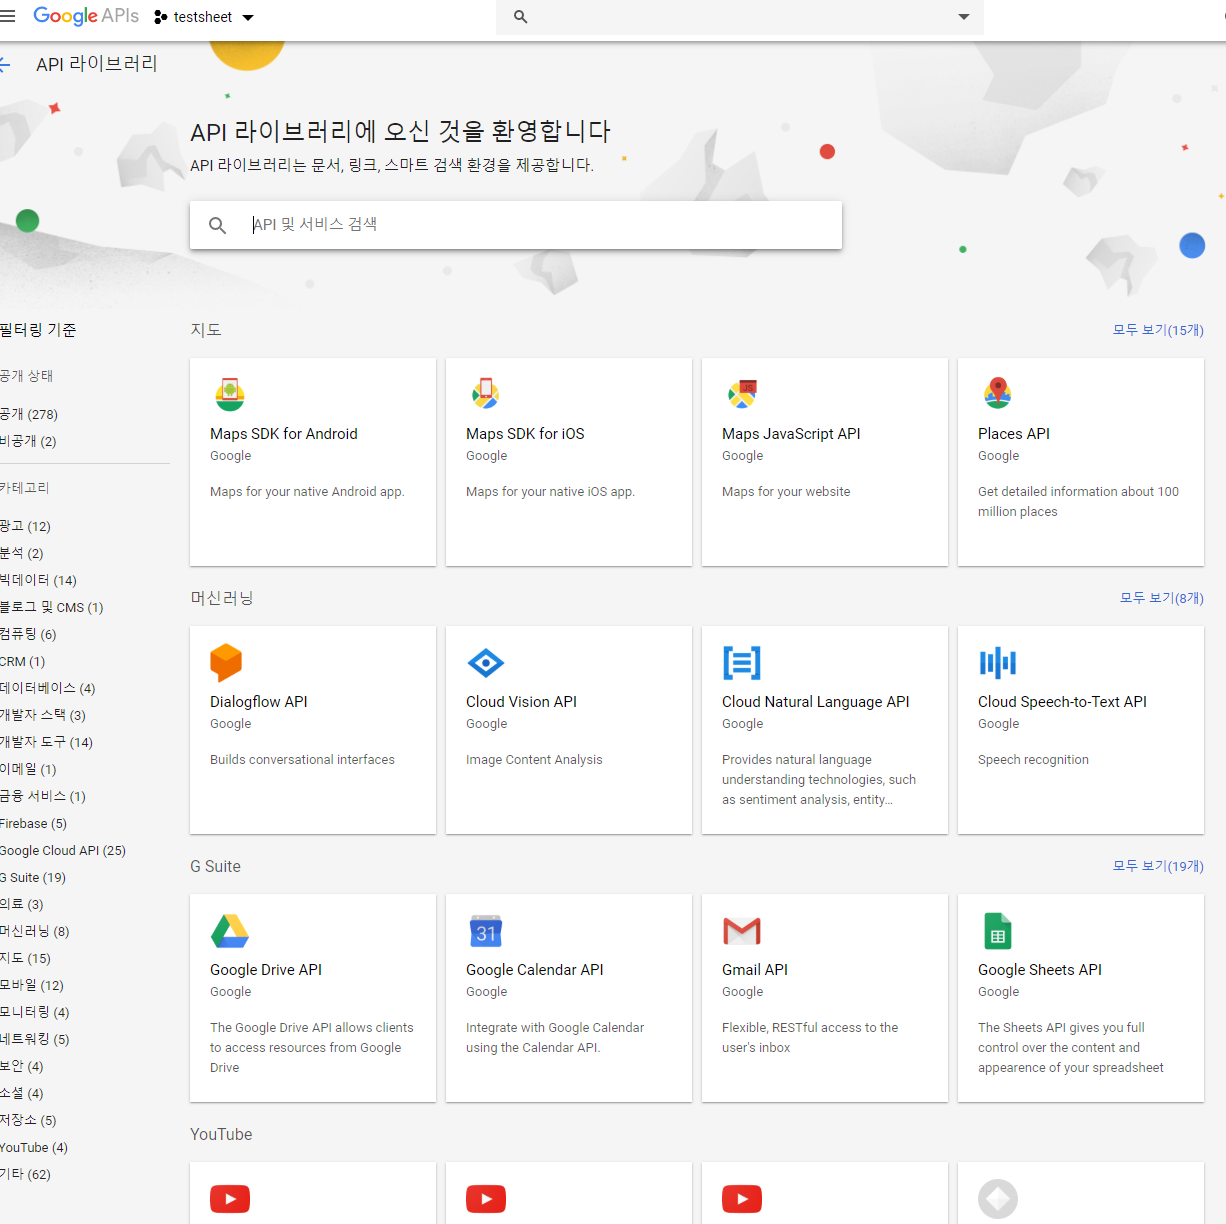
Task: Open the hamburger navigation menu
Action: click(x=7, y=17)
